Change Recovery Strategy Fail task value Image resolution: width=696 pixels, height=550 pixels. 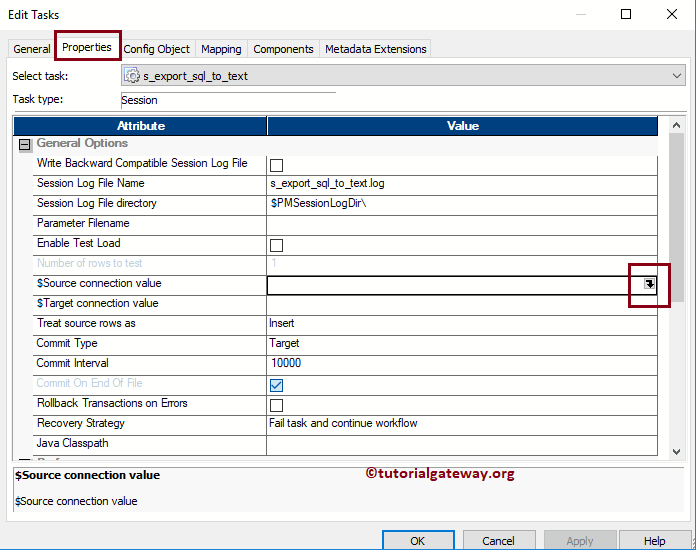(462, 423)
